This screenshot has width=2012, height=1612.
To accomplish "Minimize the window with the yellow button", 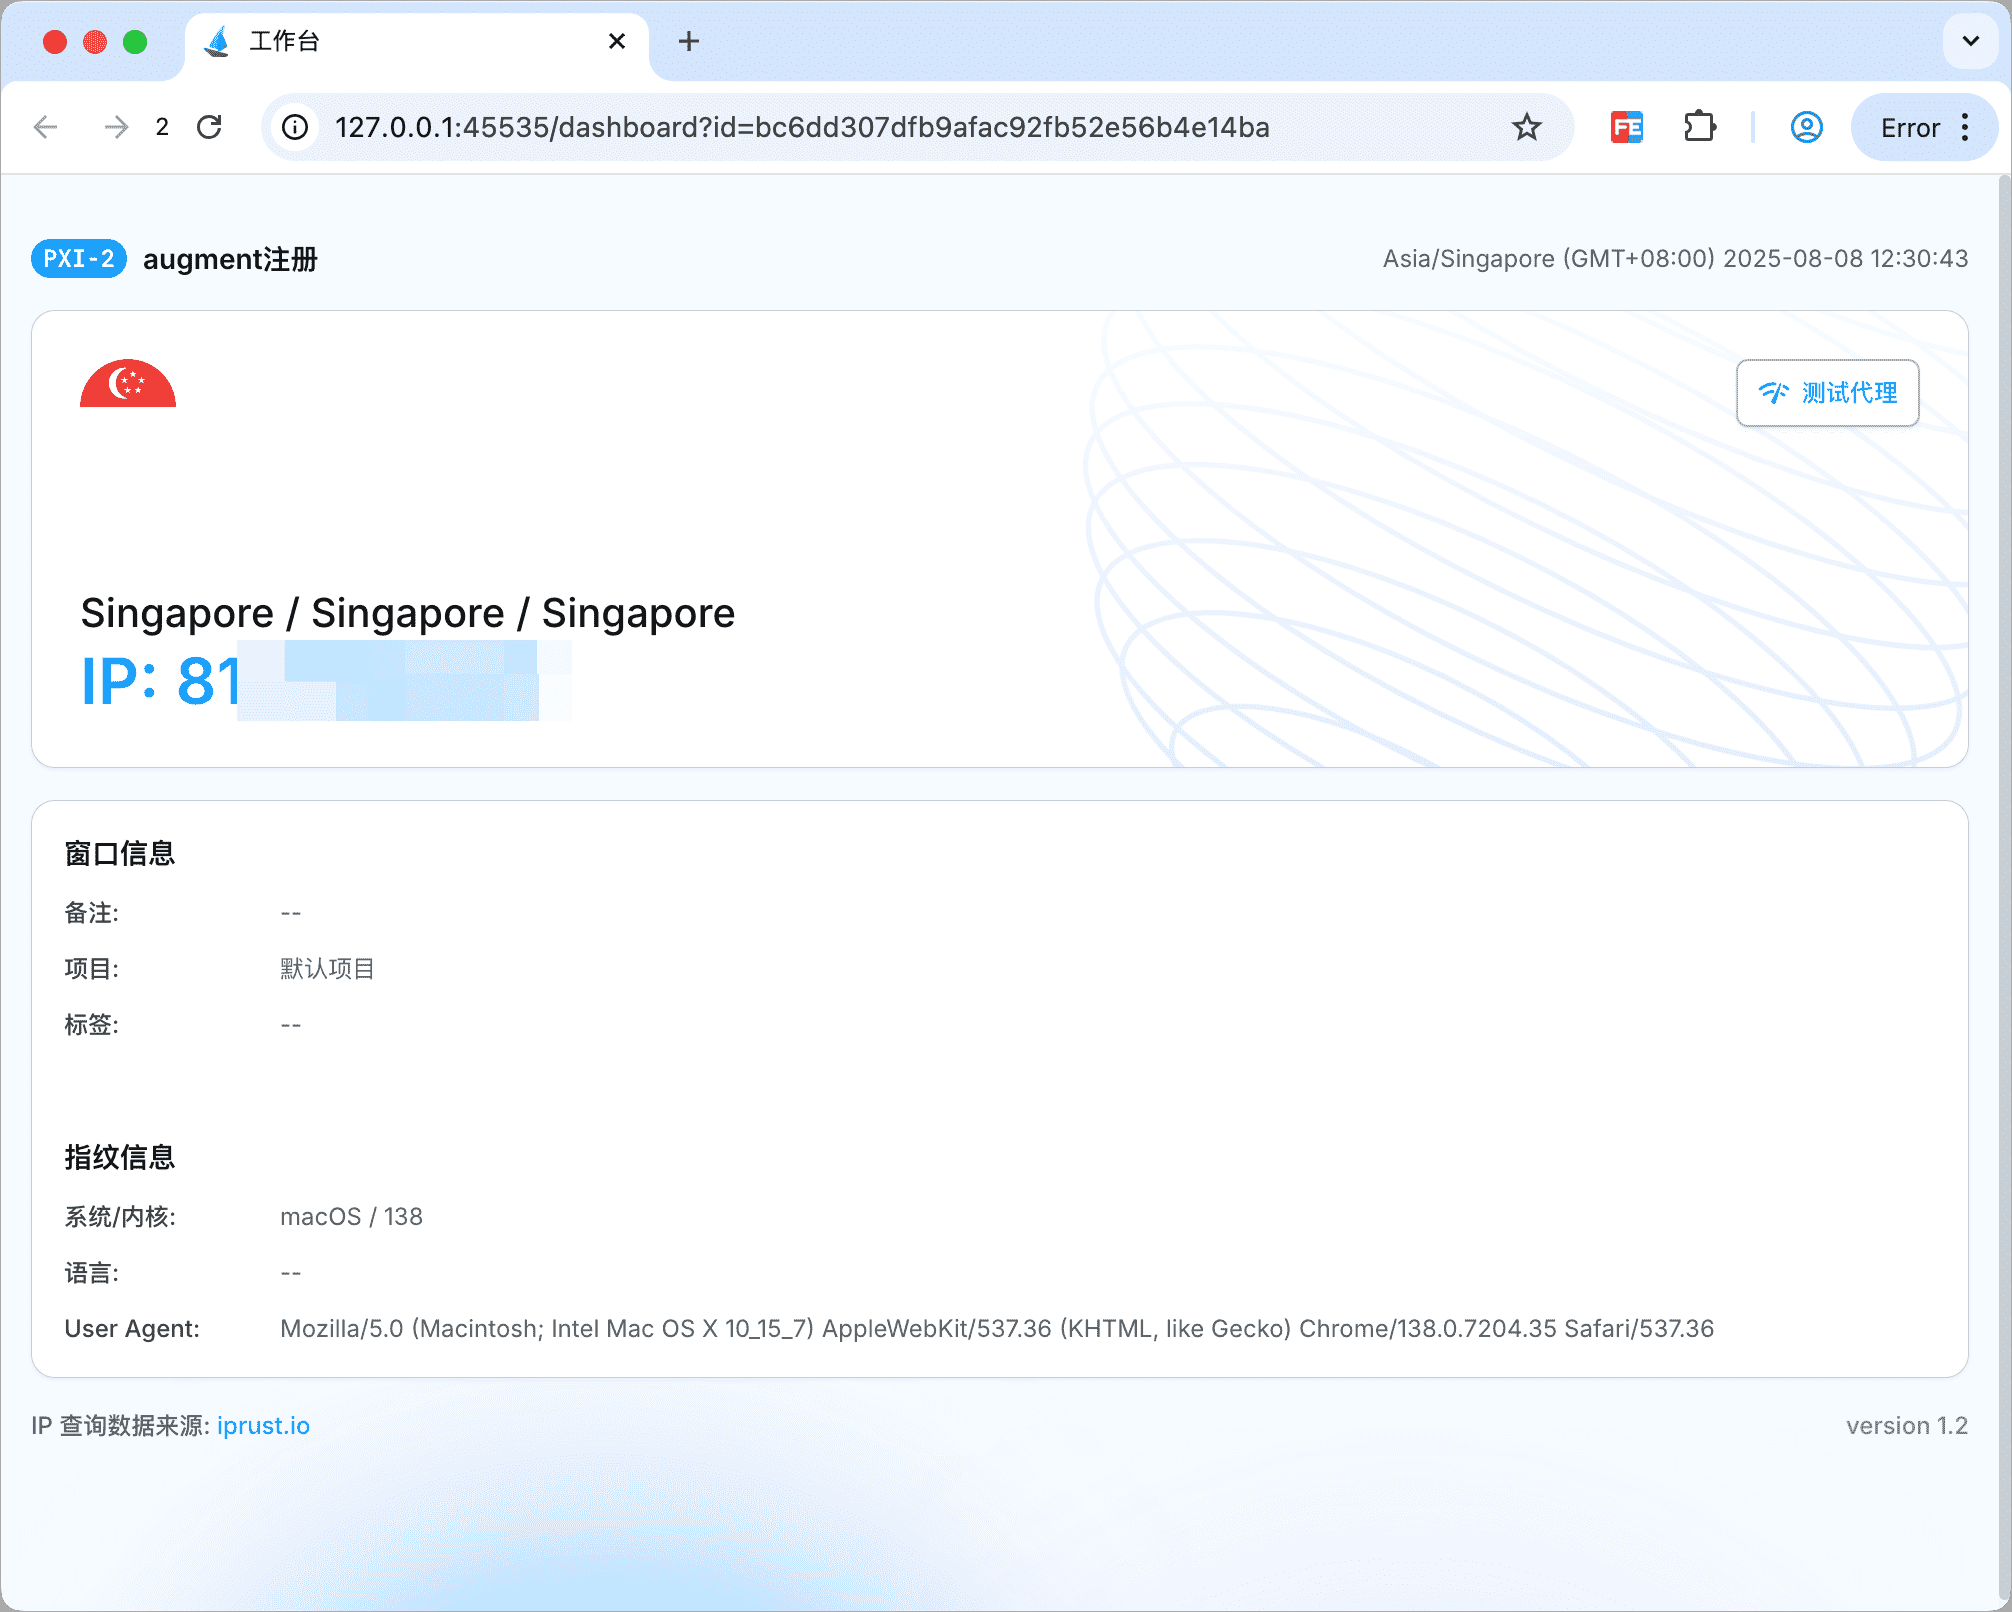I will [x=95, y=41].
